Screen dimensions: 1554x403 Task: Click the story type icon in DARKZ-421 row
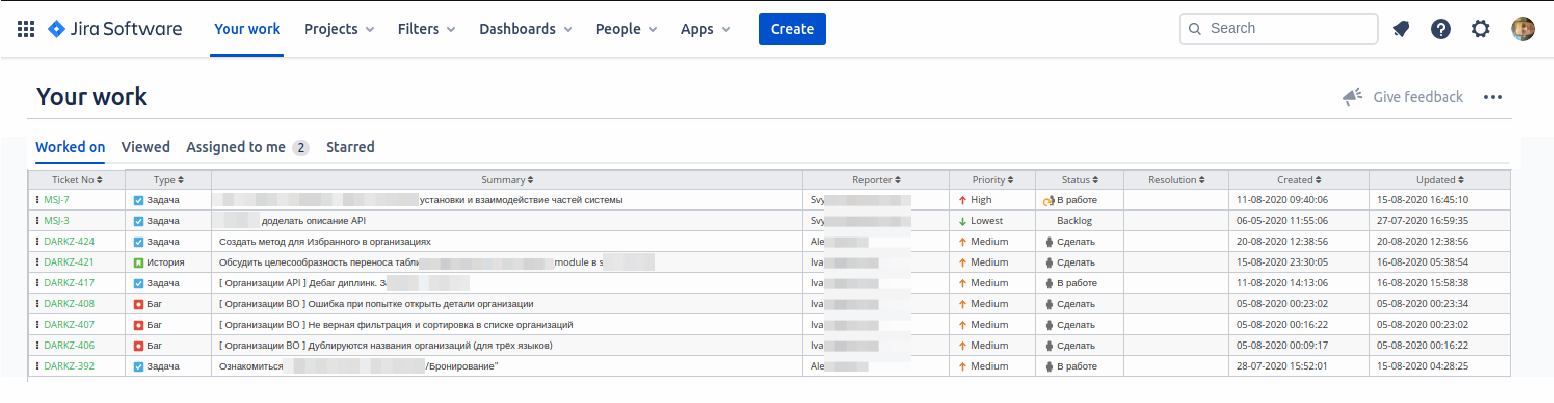[x=138, y=262]
